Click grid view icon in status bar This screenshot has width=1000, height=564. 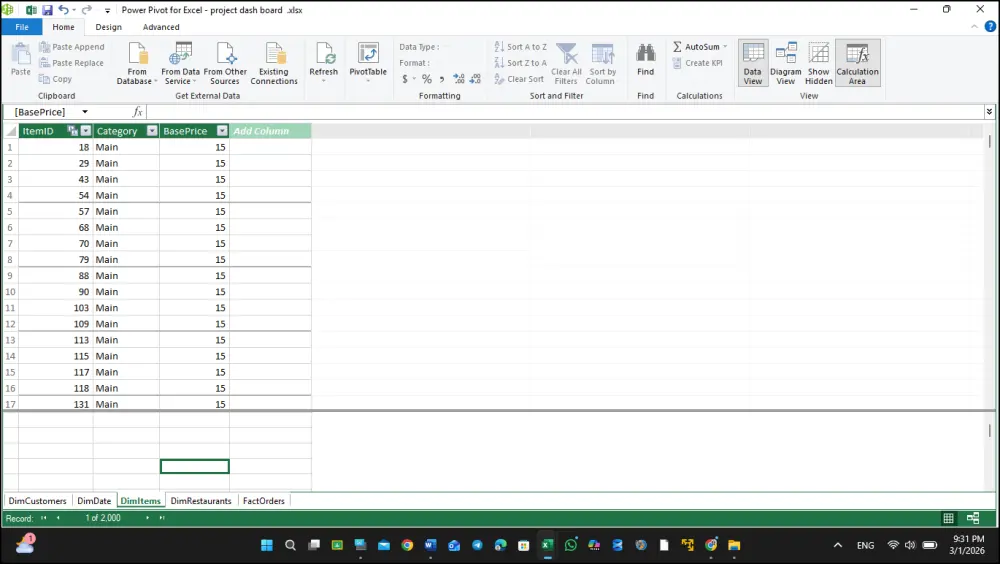948,518
